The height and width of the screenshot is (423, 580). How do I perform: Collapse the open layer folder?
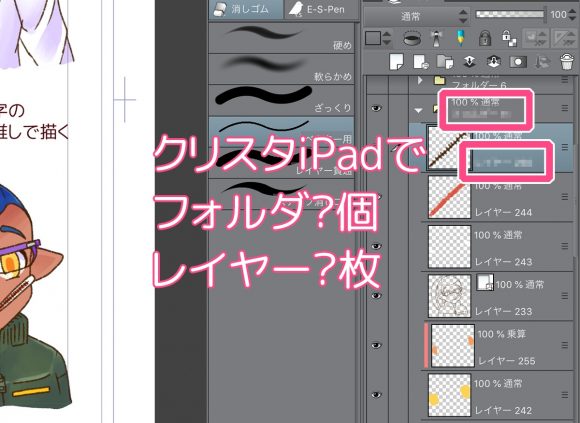pos(418,110)
